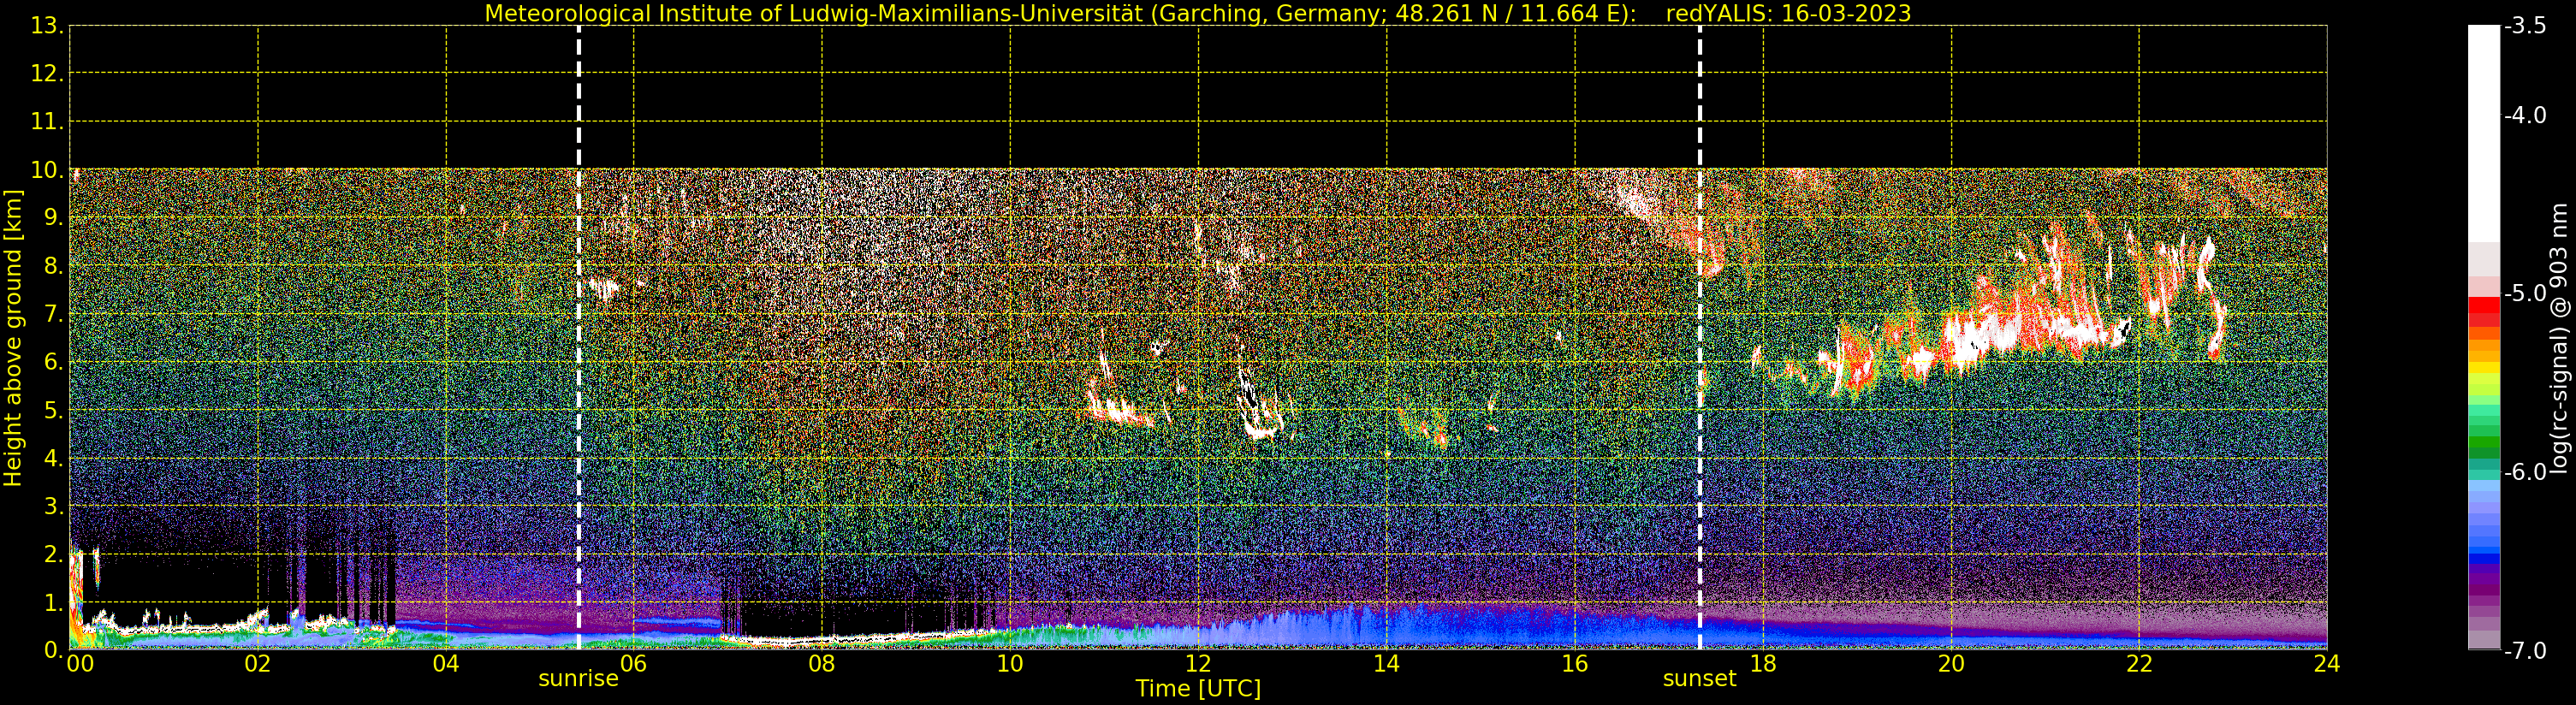Click the white top section of the colorbar
This screenshot has height=705, width=2576.
point(2483,133)
